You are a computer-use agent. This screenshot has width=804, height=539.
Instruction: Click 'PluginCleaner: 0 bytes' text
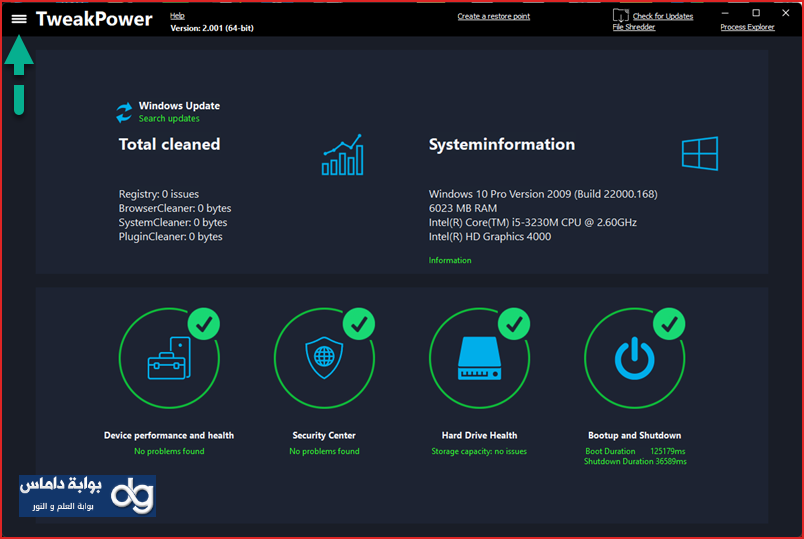coord(171,236)
